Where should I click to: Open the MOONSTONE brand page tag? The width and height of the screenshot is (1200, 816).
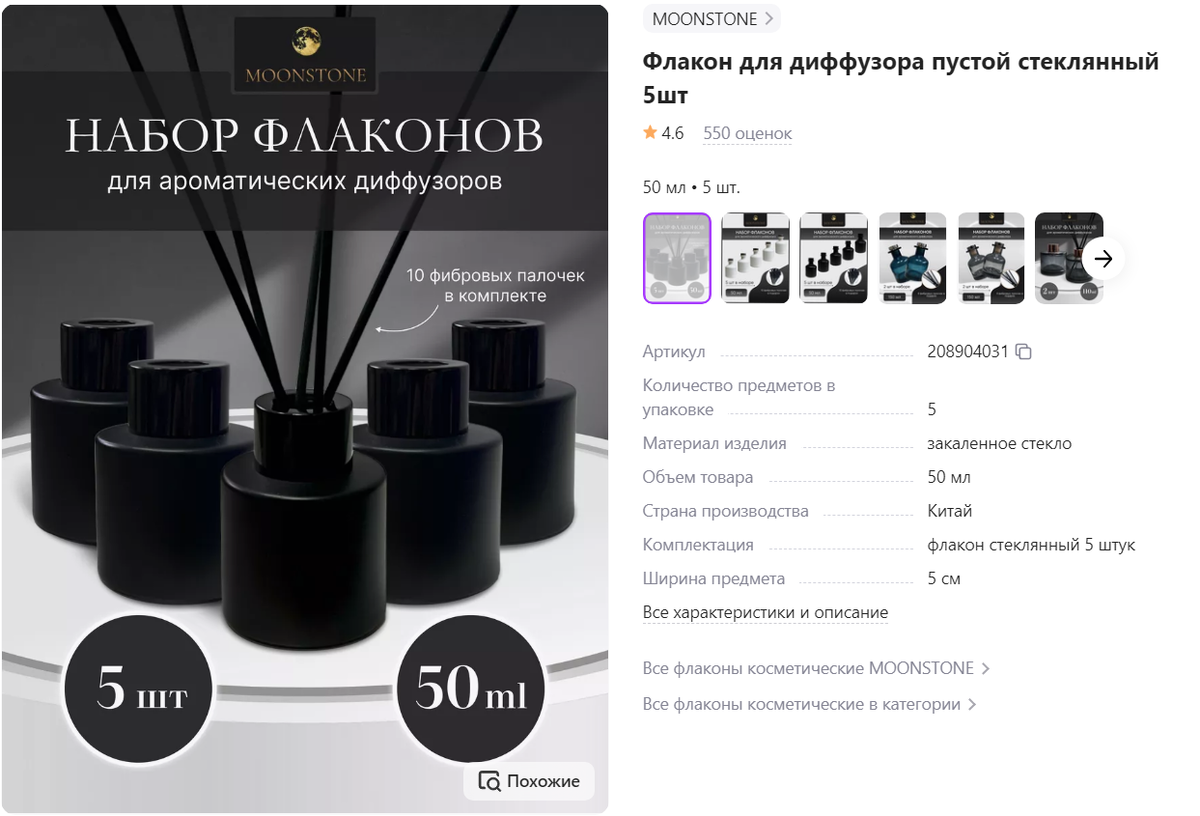coord(711,19)
